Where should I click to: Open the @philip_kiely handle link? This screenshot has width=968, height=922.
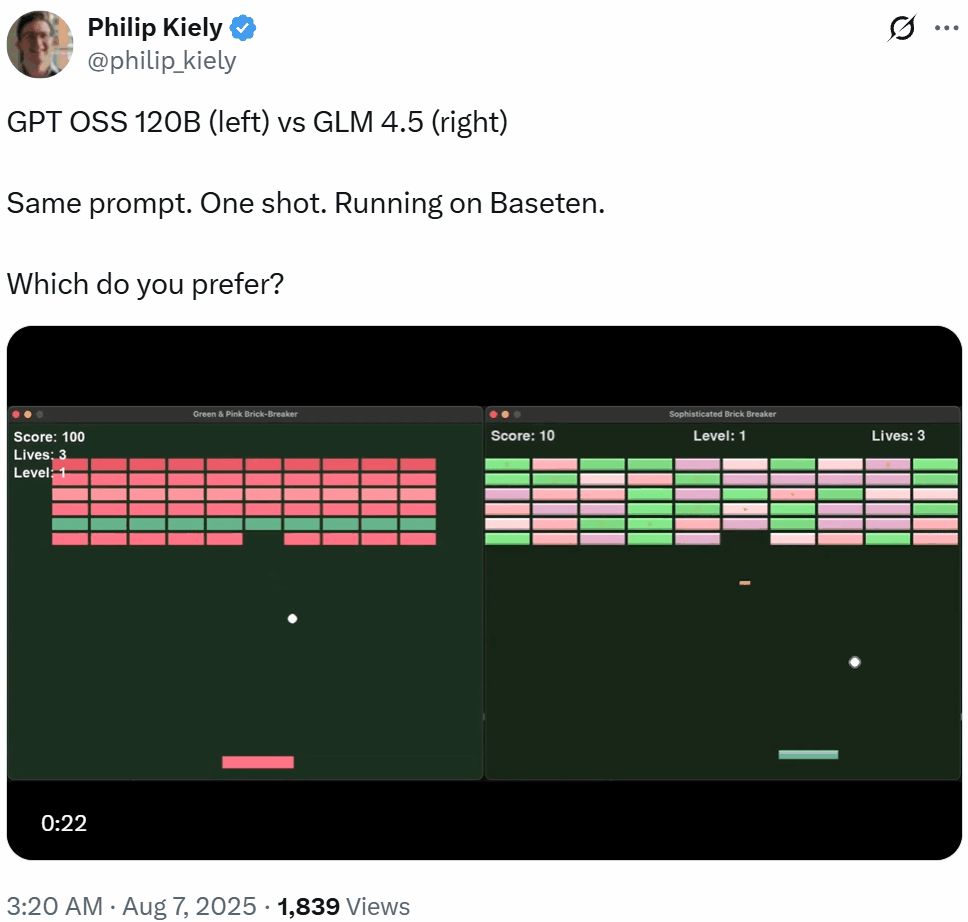click(x=162, y=61)
